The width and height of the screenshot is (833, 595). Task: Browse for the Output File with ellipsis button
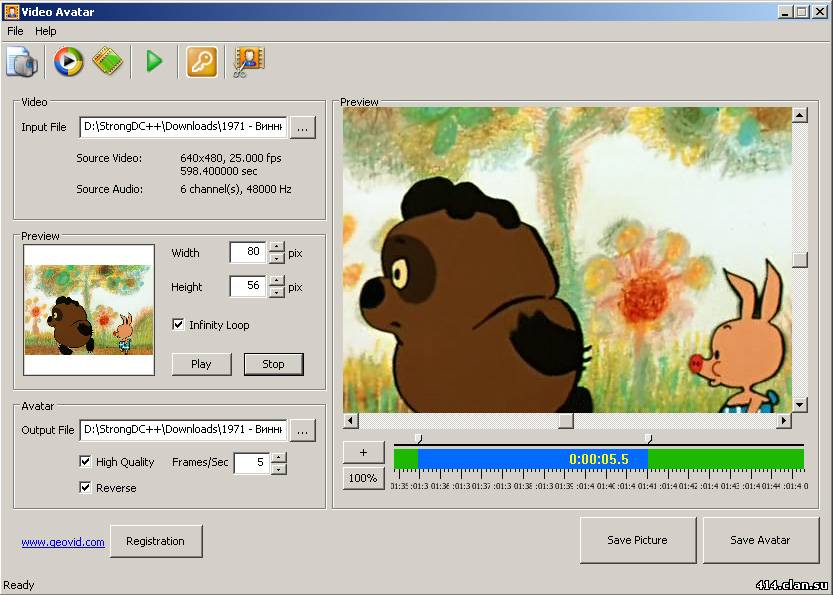[x=302, y=430]
